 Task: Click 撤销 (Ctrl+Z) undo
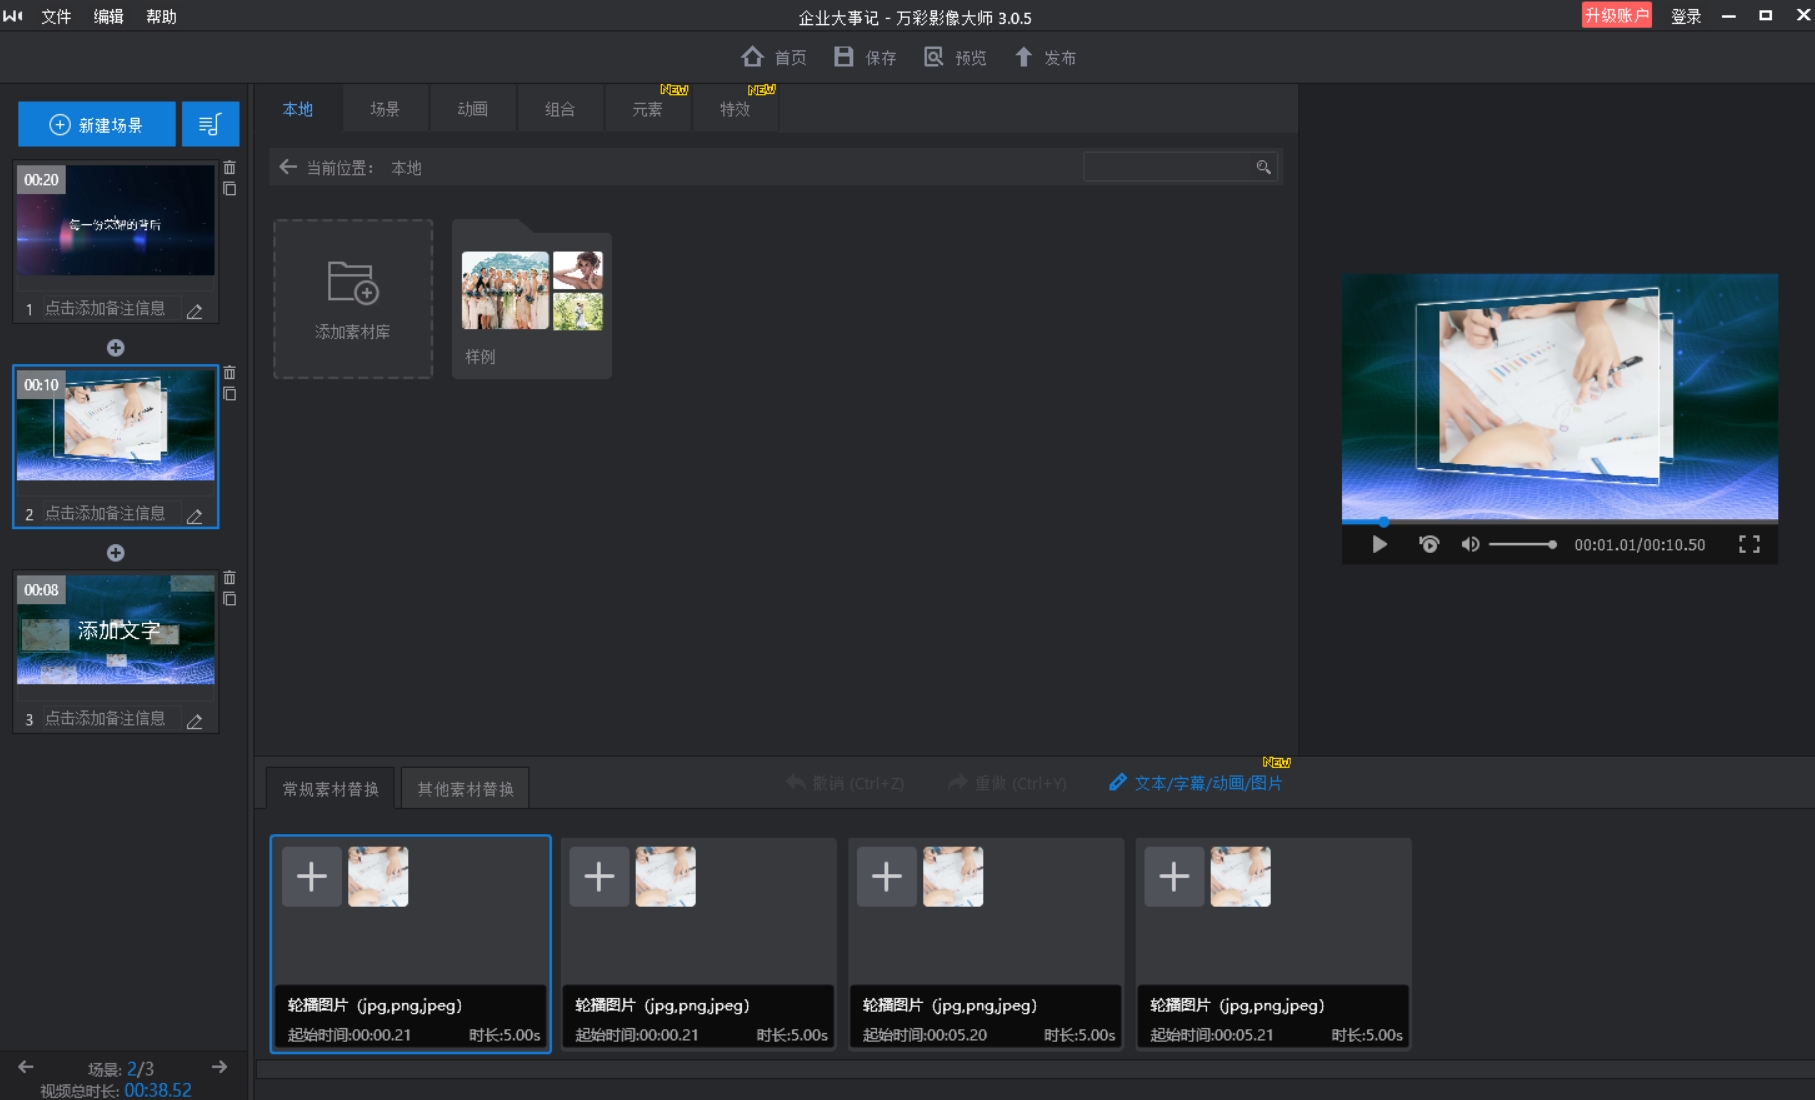coord(845,783)
